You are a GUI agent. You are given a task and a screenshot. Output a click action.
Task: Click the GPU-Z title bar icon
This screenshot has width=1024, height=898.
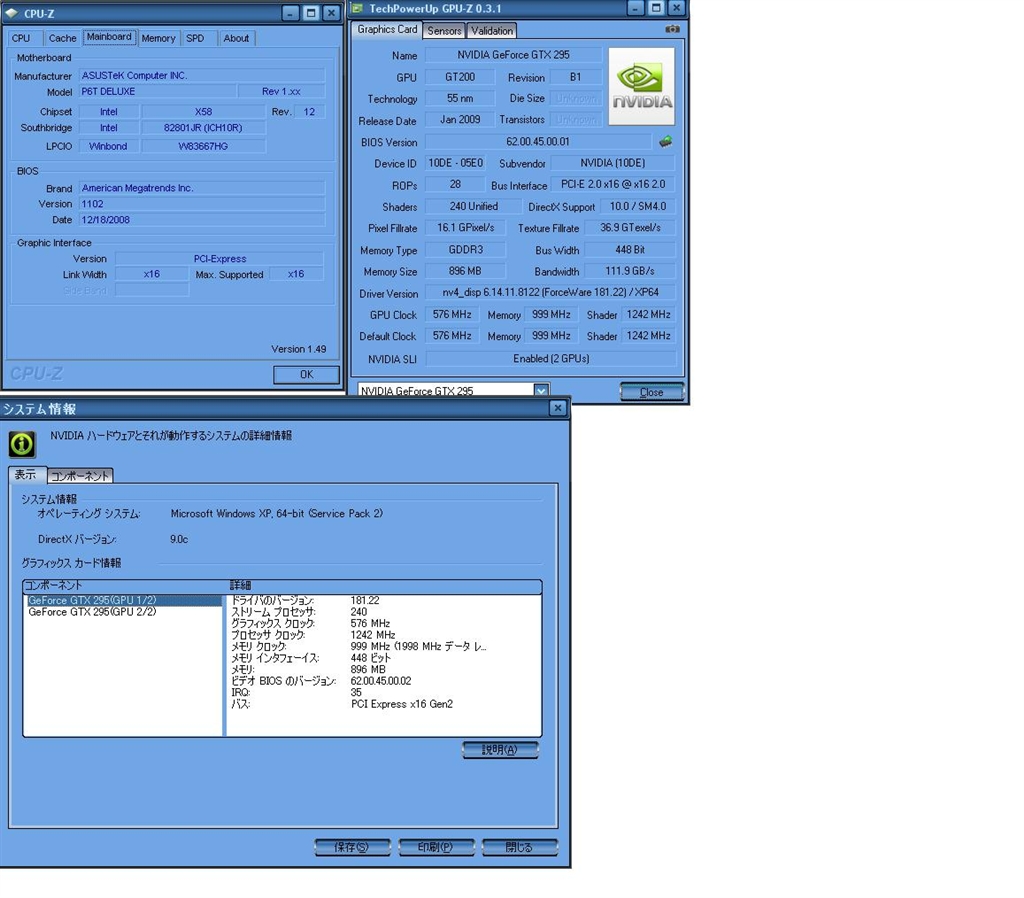tap(357, 8)
